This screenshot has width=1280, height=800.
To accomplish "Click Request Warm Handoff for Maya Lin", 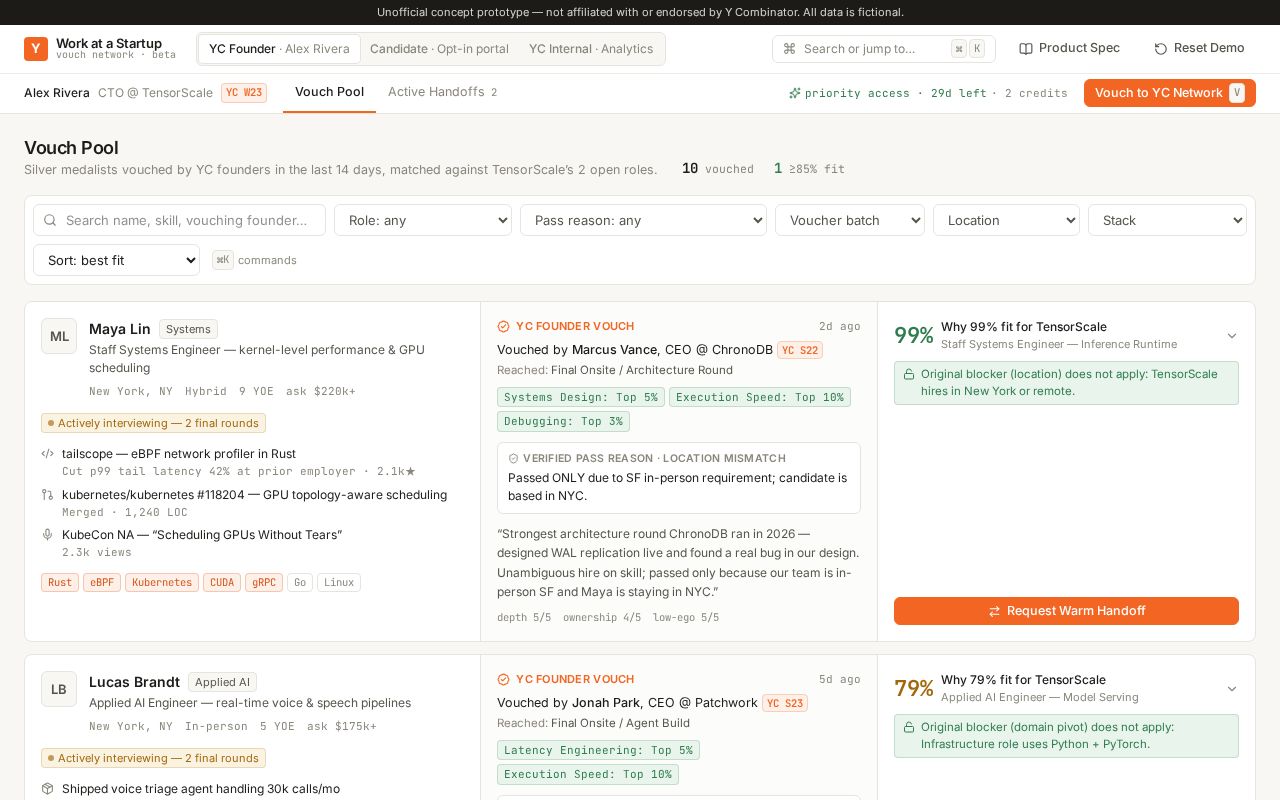I will point(1066,611).
